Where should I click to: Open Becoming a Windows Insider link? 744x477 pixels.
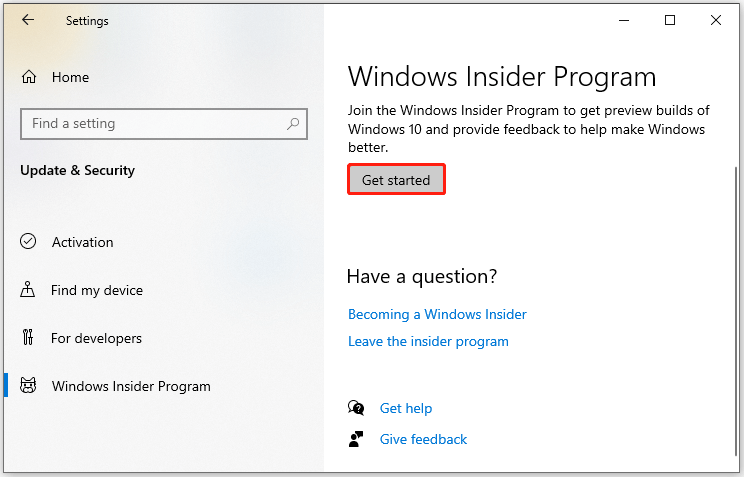[437, 314]
